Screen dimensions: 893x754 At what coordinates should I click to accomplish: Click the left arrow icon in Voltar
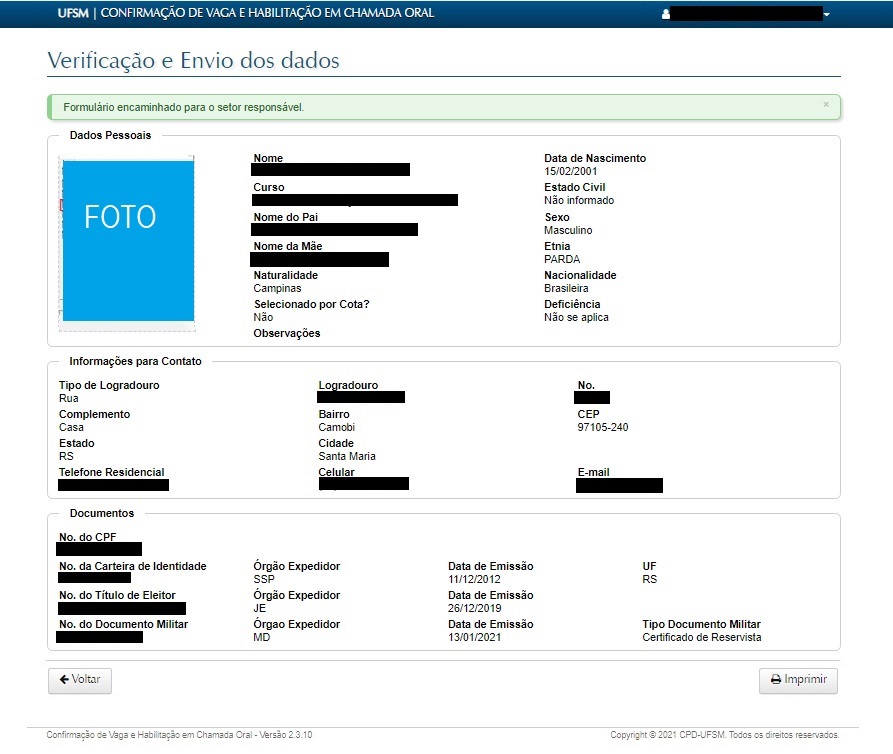(x=64, y=680)
